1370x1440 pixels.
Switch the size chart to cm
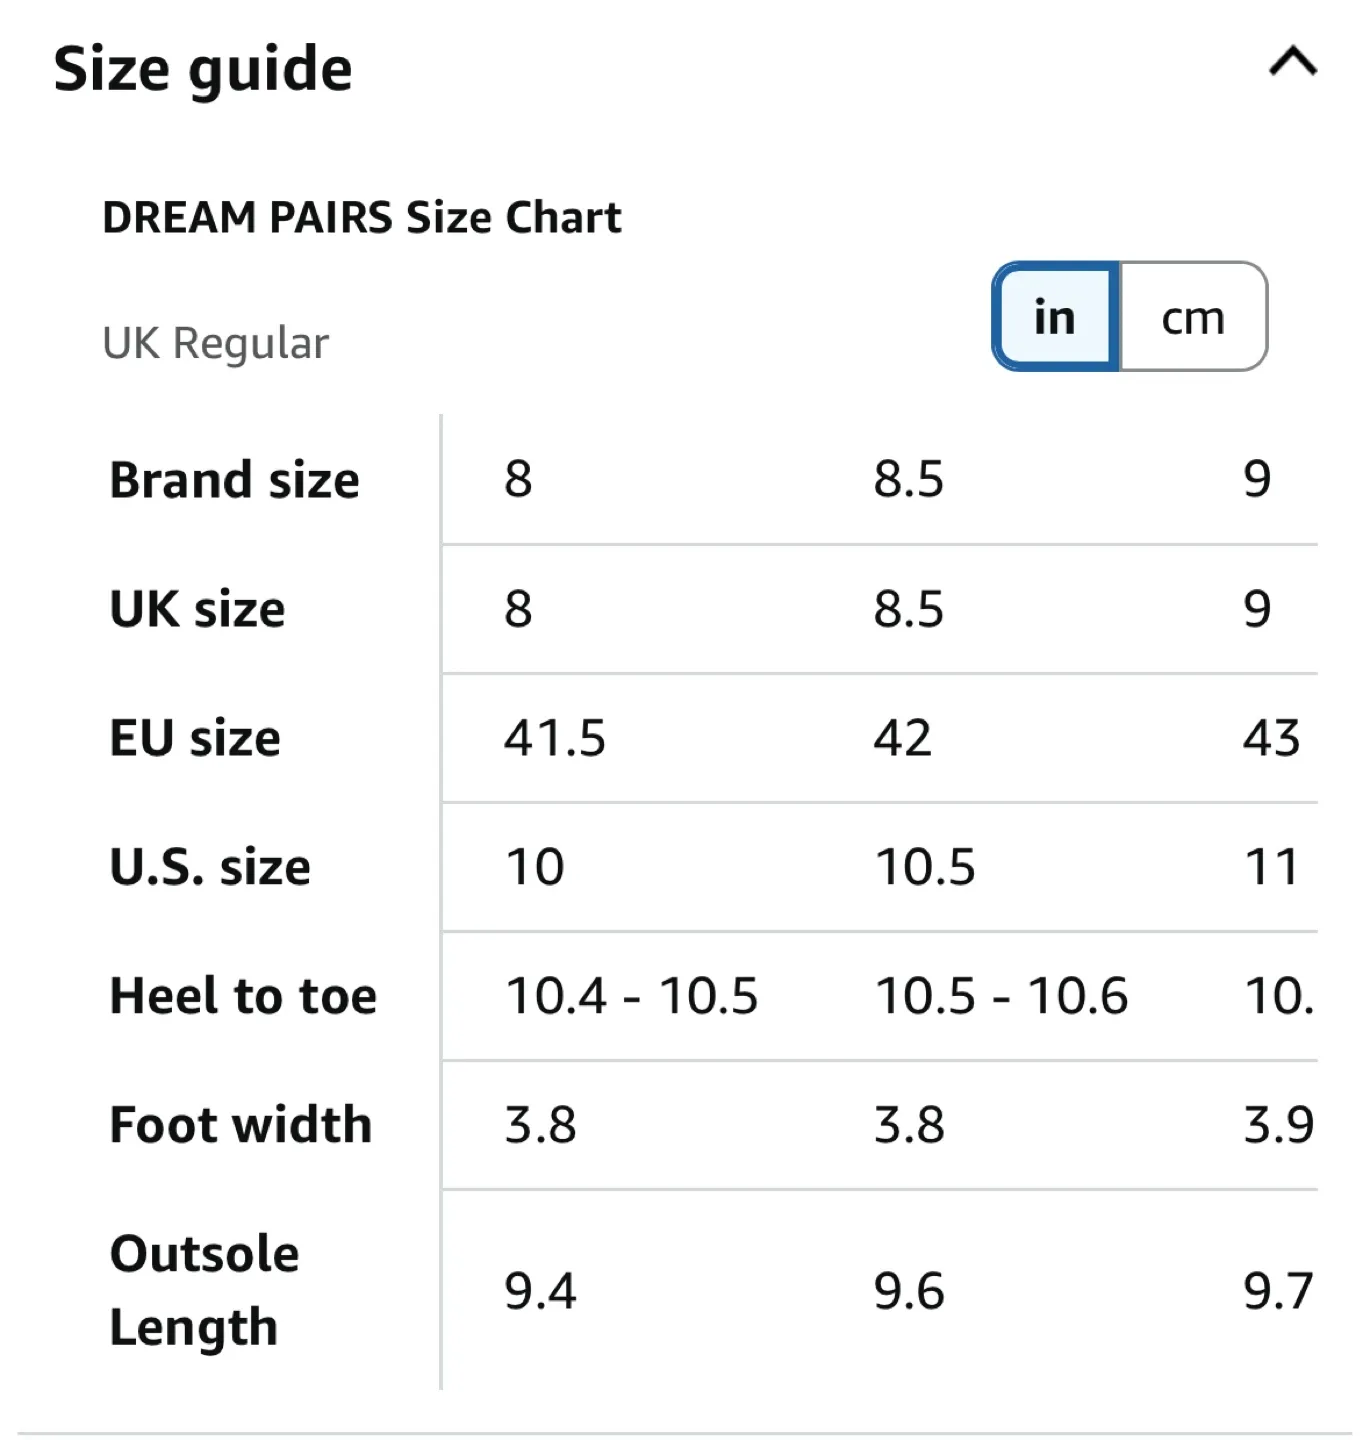point(1193,317)
